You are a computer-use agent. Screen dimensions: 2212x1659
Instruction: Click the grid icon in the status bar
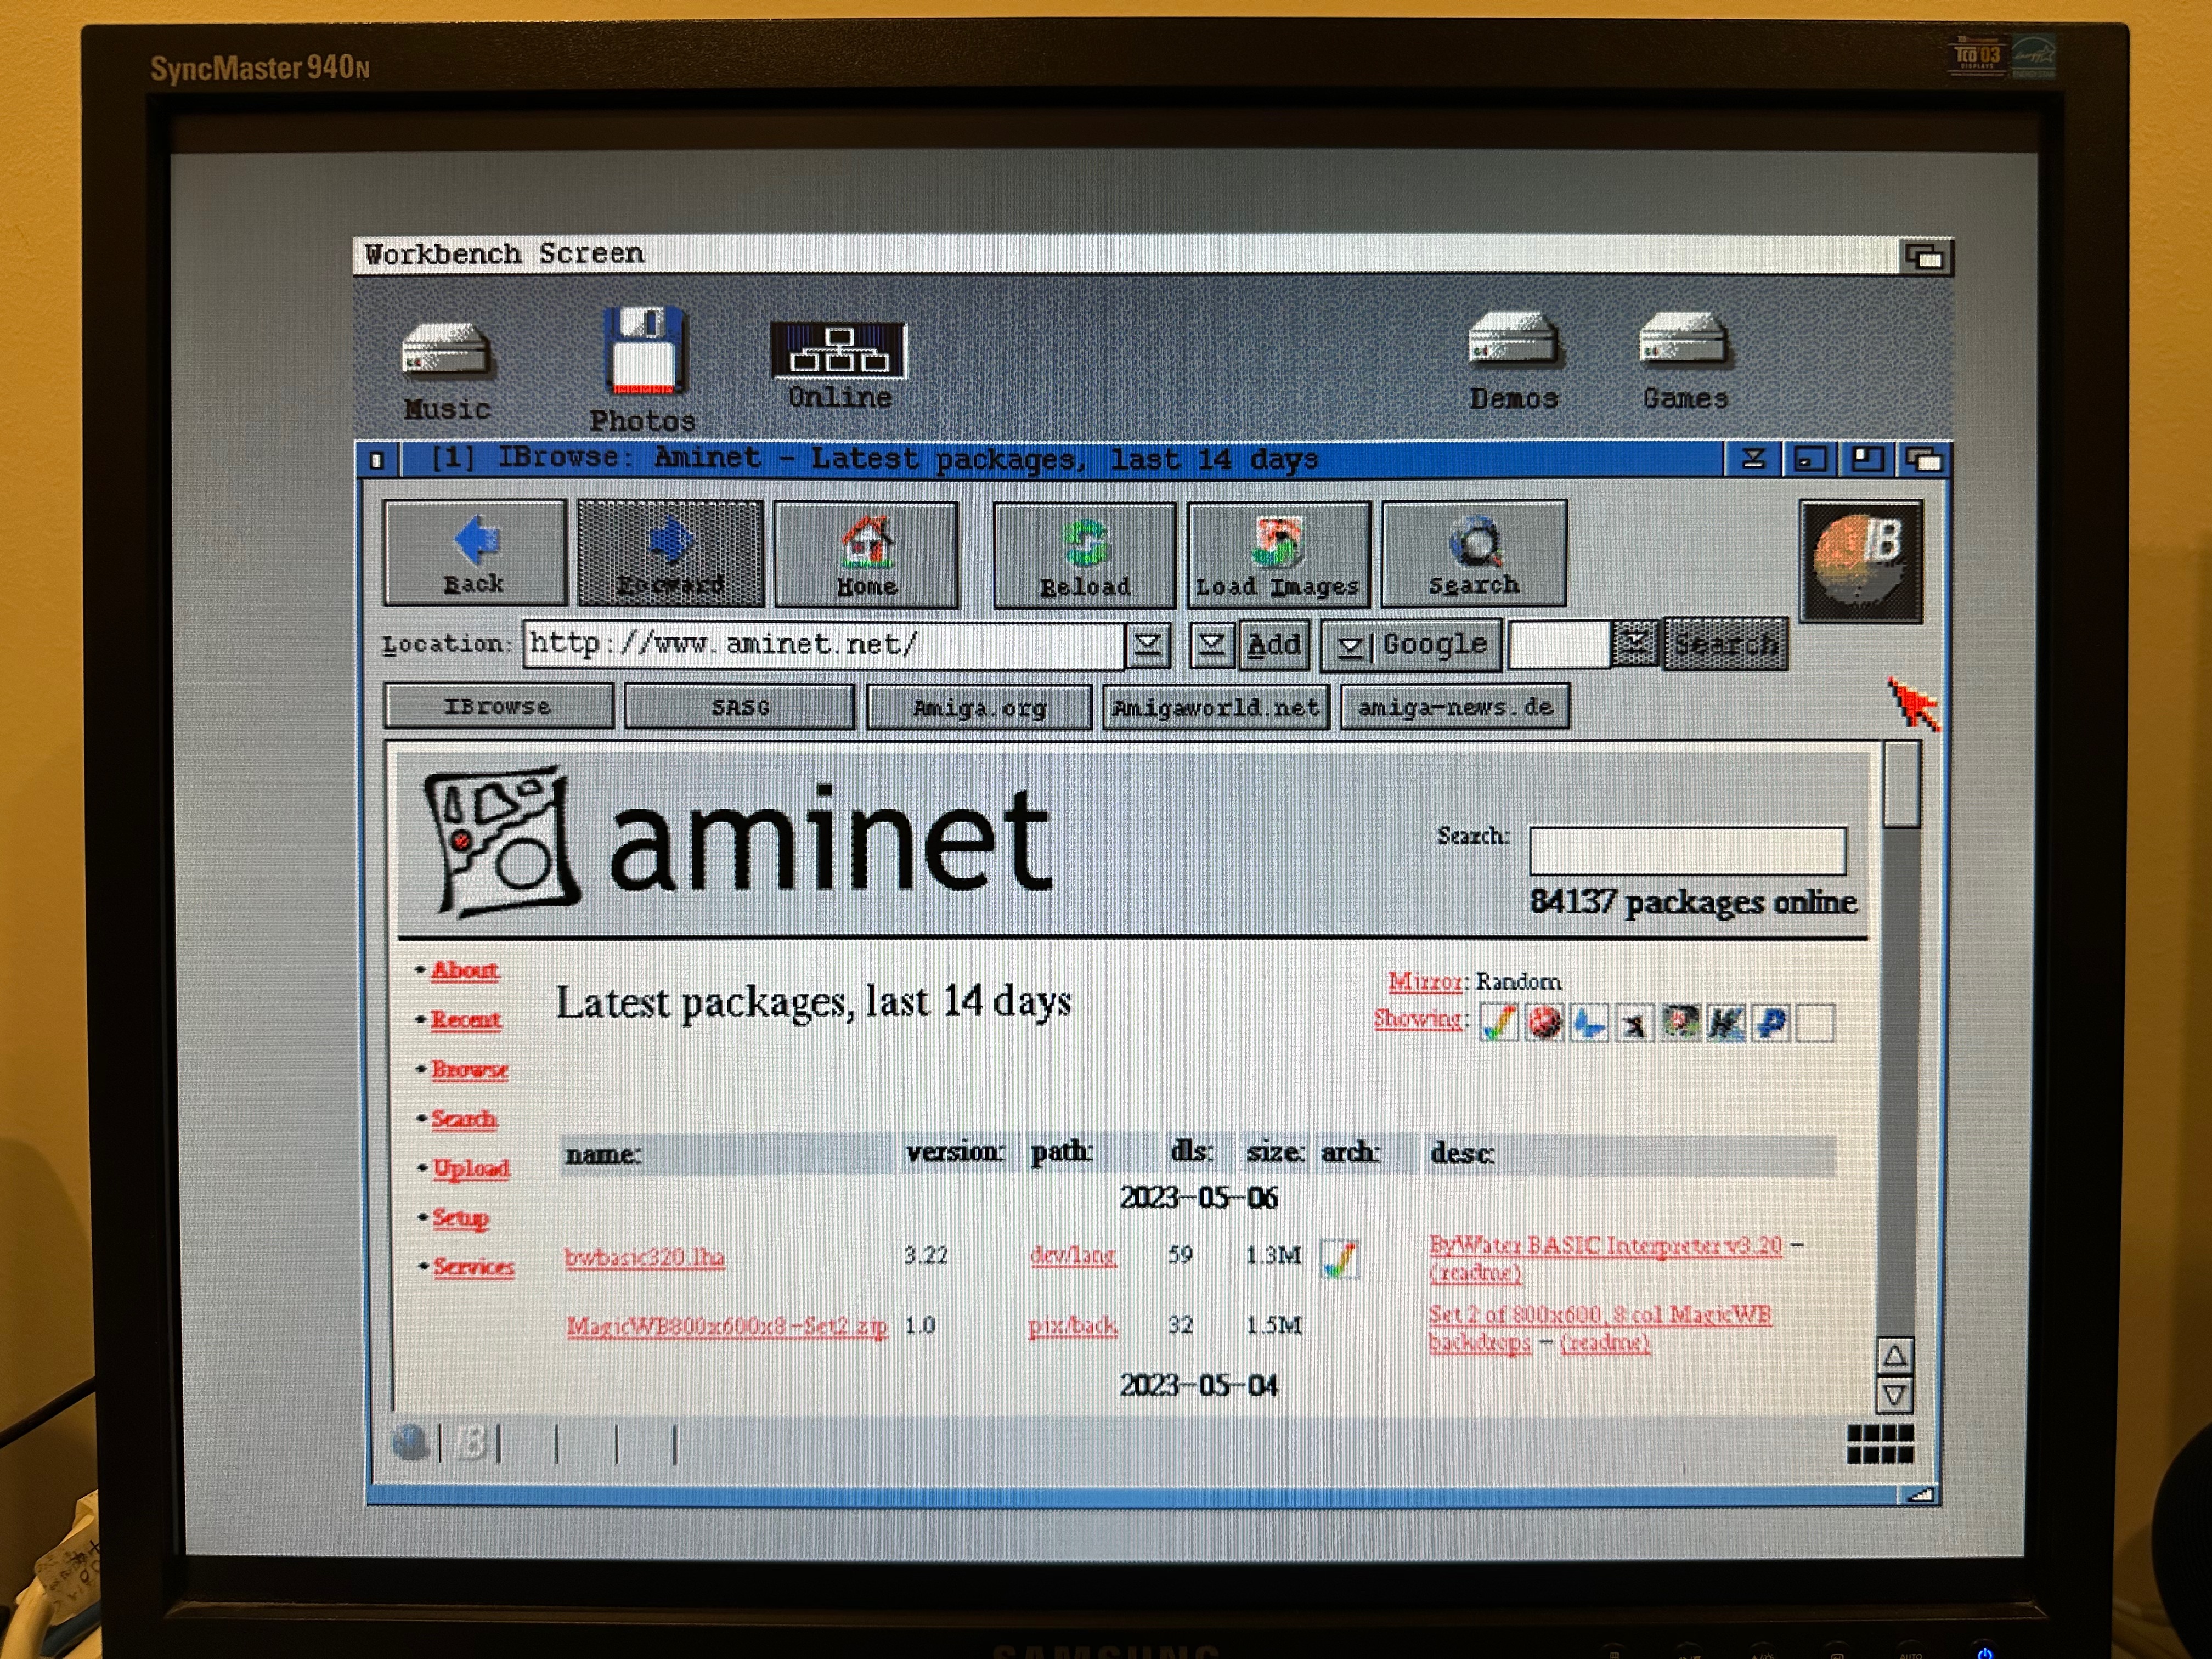coord(1879,1444)
